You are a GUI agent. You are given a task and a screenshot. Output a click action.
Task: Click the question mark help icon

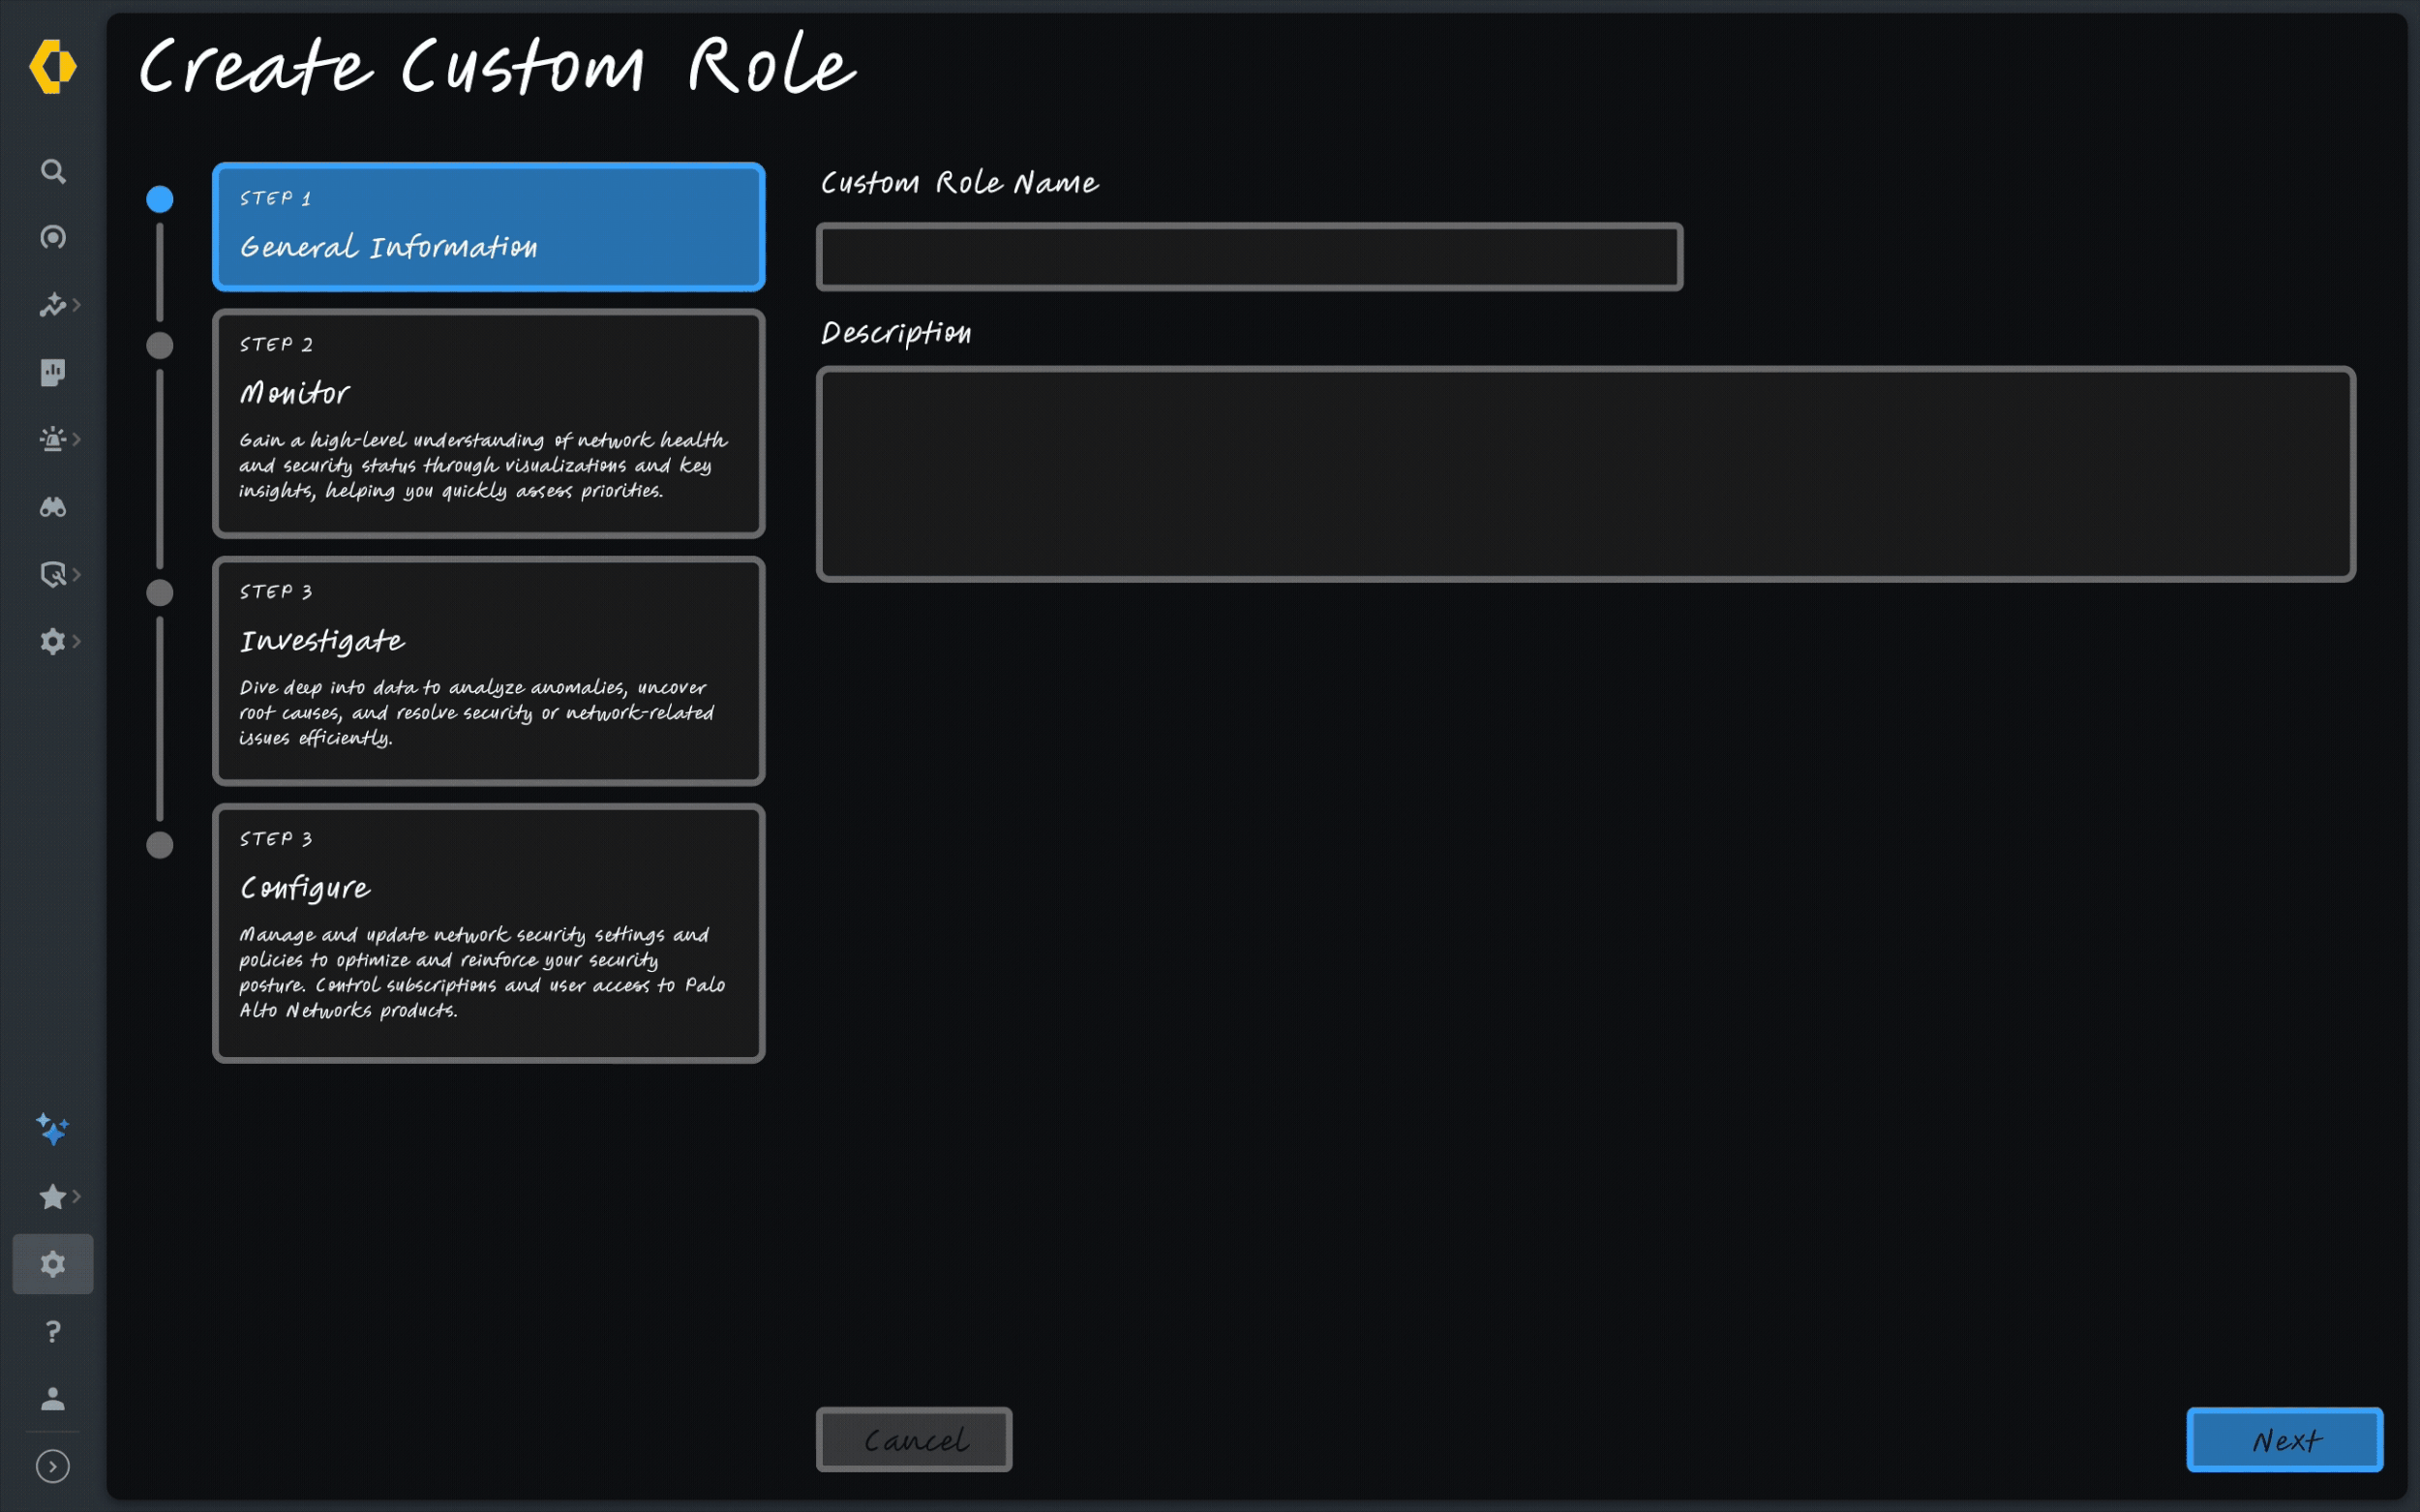tap(53, 1331)
